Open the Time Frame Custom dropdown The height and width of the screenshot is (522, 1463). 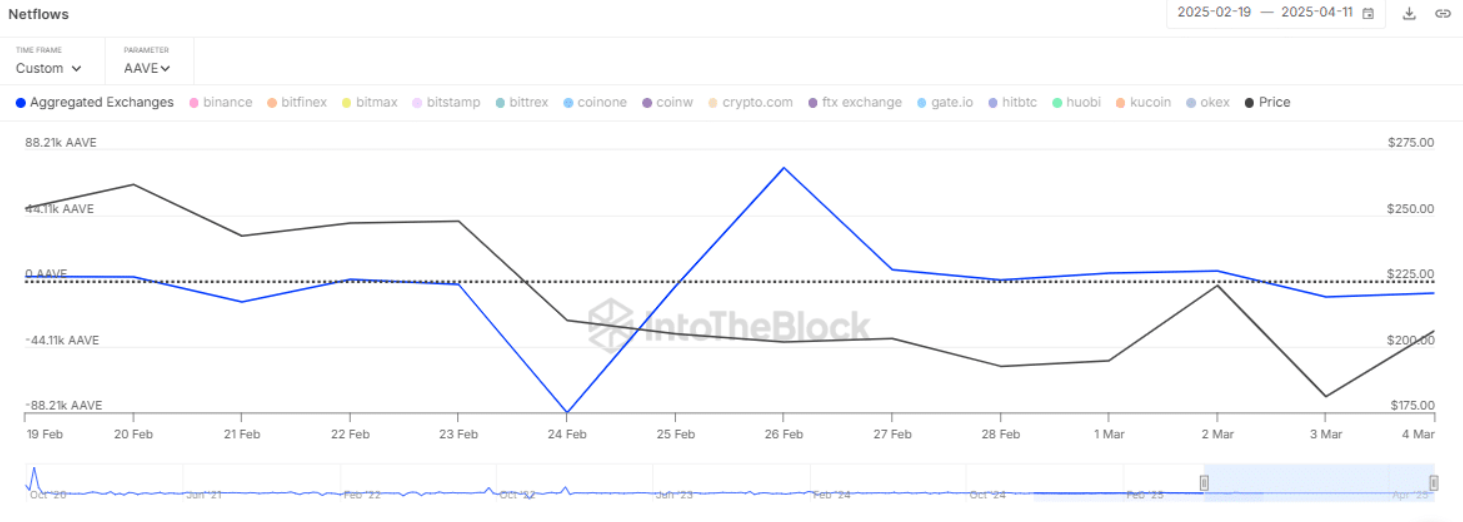tap(48, 68)
